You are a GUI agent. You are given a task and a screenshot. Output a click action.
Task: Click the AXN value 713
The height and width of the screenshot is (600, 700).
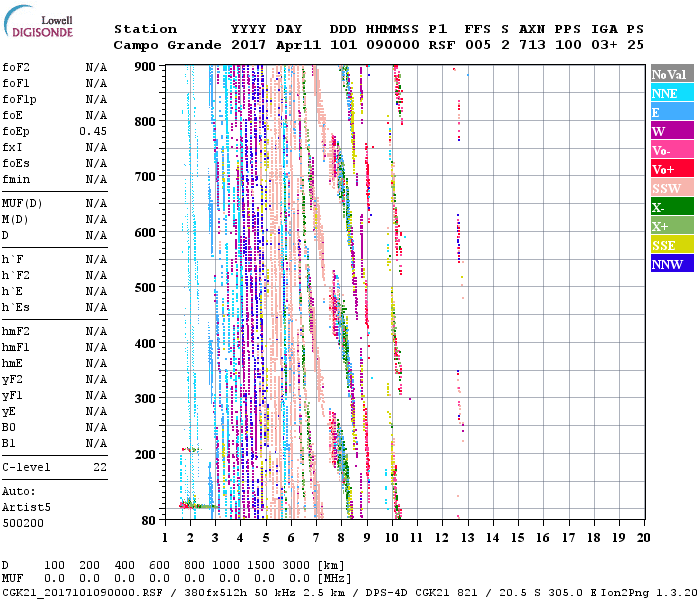pos(533,45)
